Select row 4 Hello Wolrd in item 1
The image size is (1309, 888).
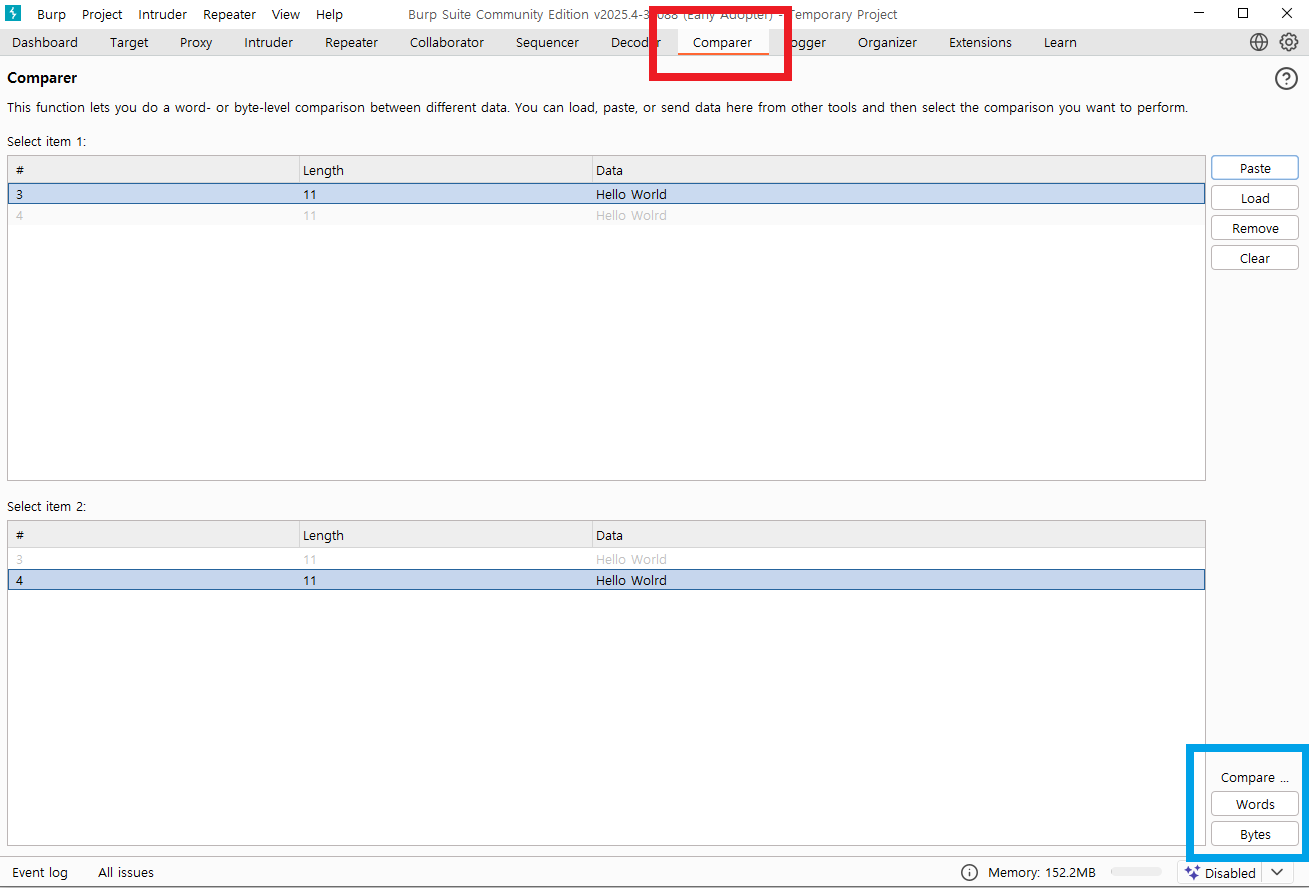click(606, 215)
